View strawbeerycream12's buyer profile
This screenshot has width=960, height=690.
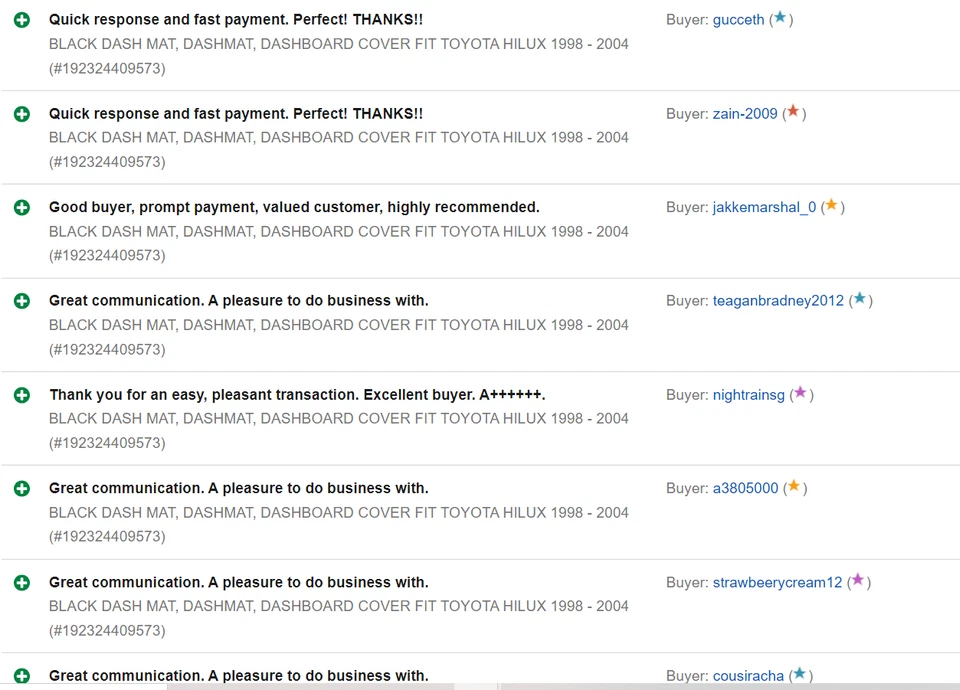click(x=777, y=582)
